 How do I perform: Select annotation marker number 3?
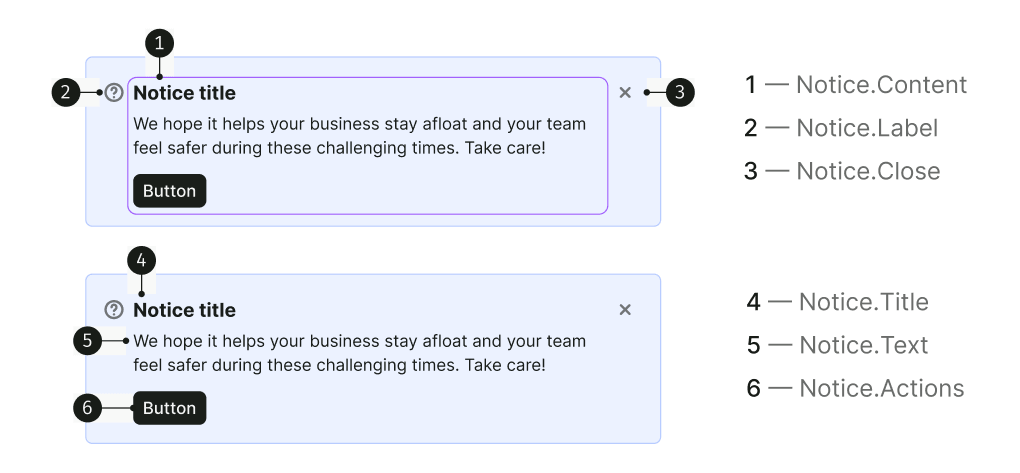click(x=680, y=92)
